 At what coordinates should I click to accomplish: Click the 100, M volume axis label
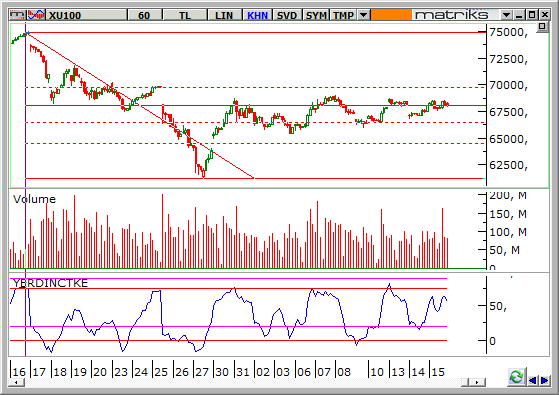coord(508,232)
